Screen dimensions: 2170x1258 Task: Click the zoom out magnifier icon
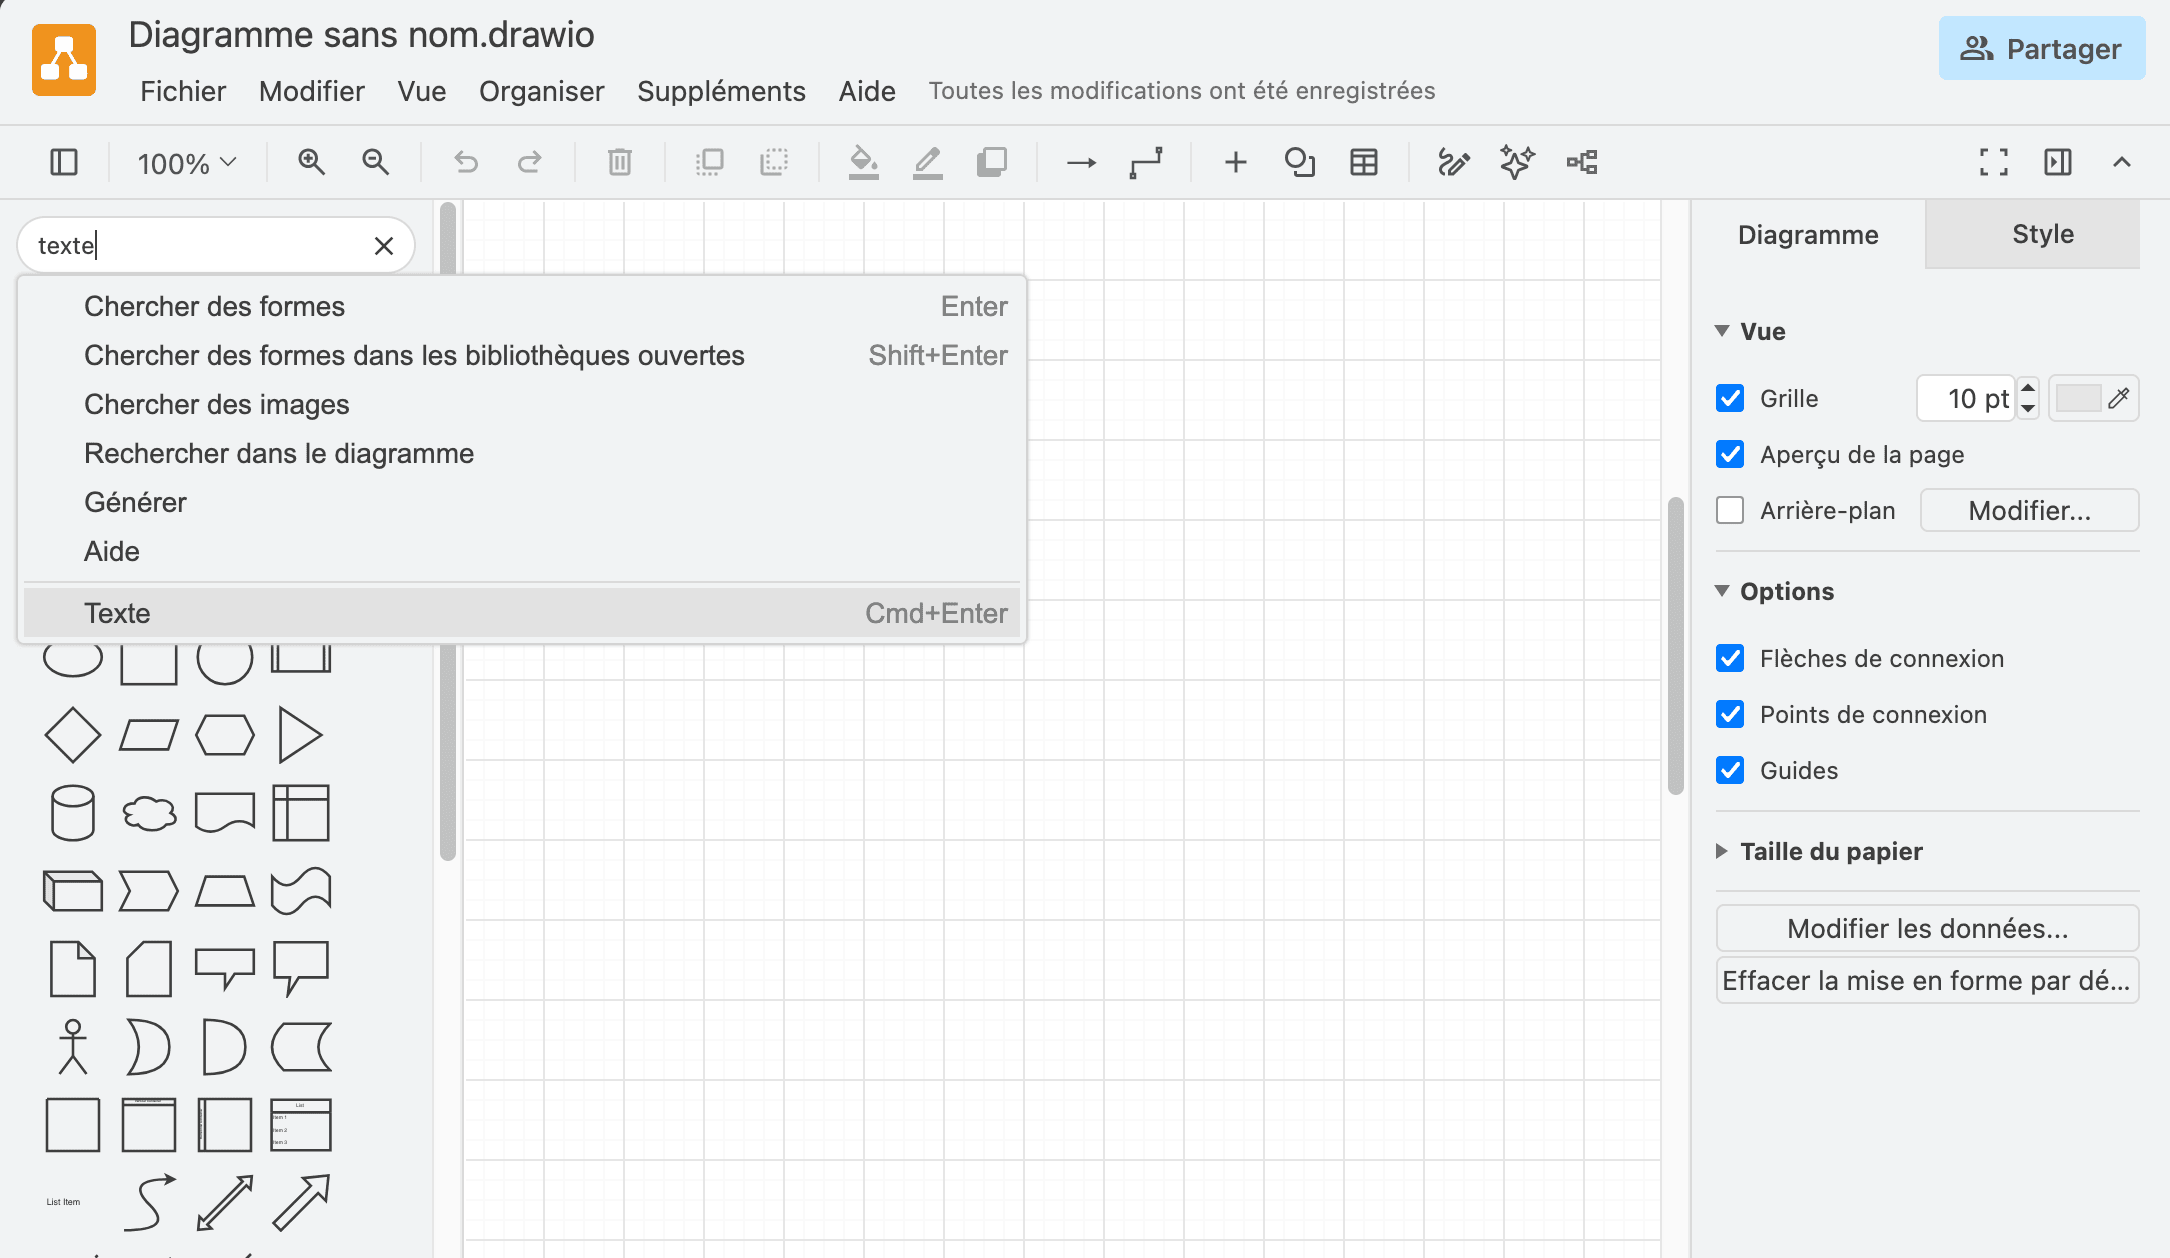point(375,162)
